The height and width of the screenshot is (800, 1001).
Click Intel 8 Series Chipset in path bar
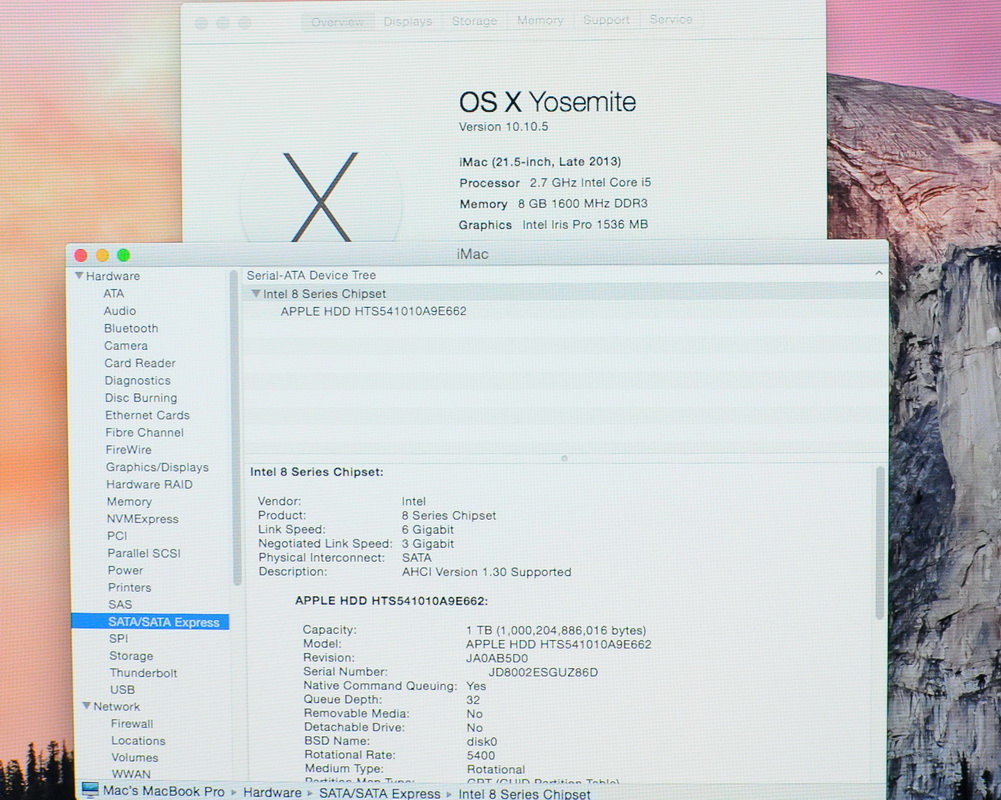(x=524, y=794)
